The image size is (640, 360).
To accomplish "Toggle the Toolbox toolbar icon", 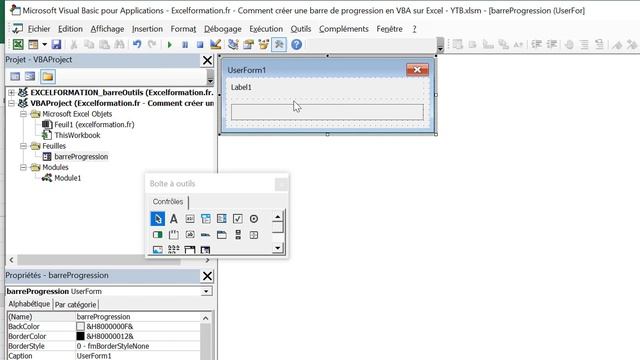I will [x=279, y=44].
